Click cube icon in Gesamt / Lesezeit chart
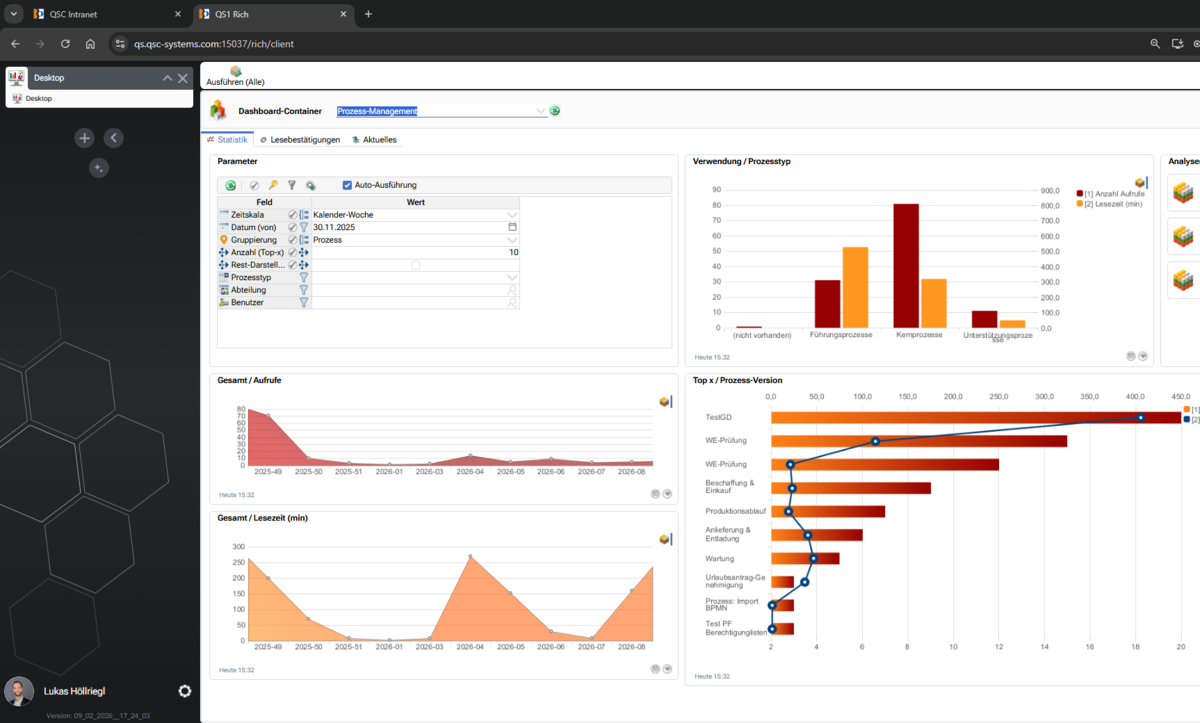This screenshot has height=723, width=1200. point(665,539)
